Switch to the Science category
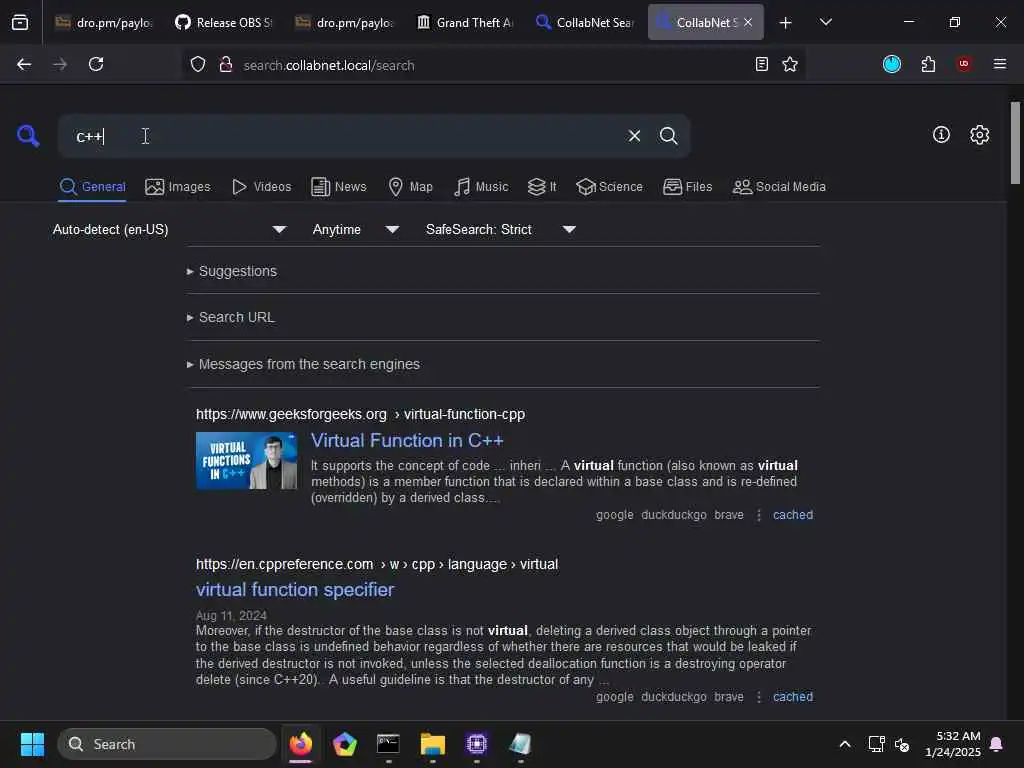This screenshot has width=1024, height=768. coord(609,187)
